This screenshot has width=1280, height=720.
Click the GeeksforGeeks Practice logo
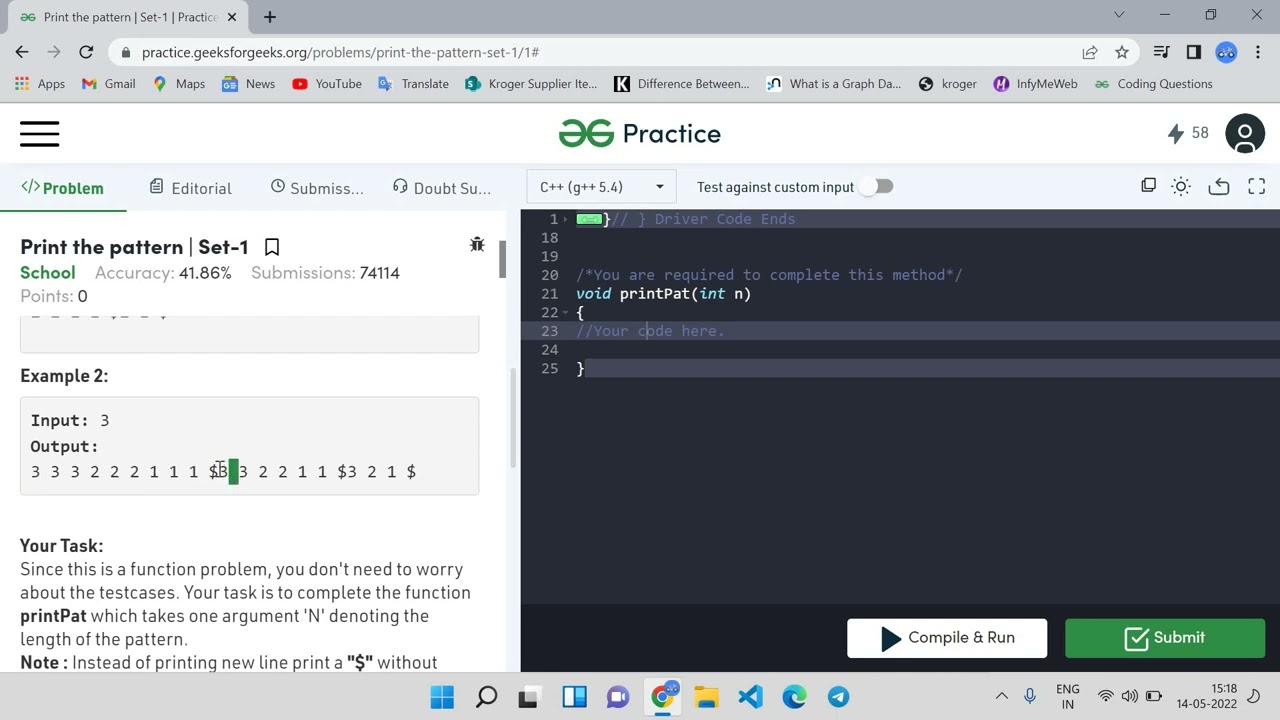(x=640, y=134)
